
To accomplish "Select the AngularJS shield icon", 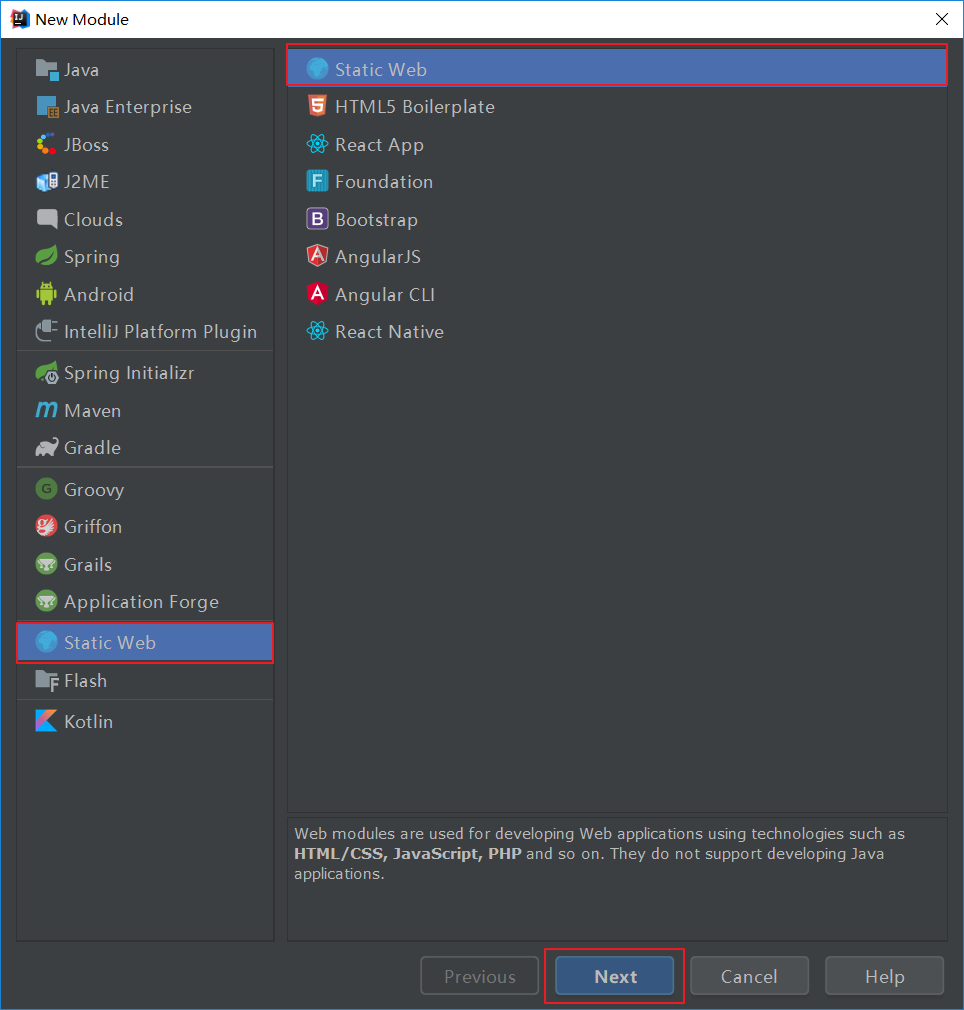I will point(317,256).
